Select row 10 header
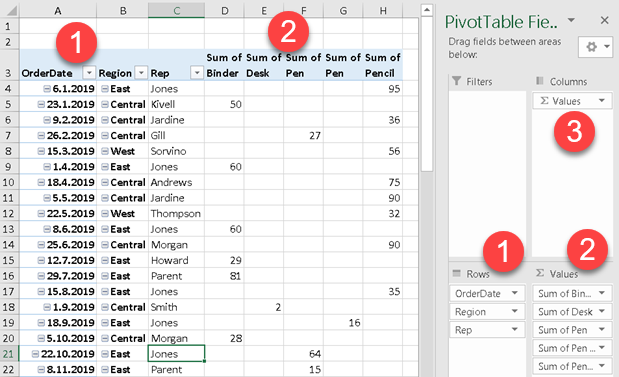Screen dimensions: 619x377 [x=9, y=182]
